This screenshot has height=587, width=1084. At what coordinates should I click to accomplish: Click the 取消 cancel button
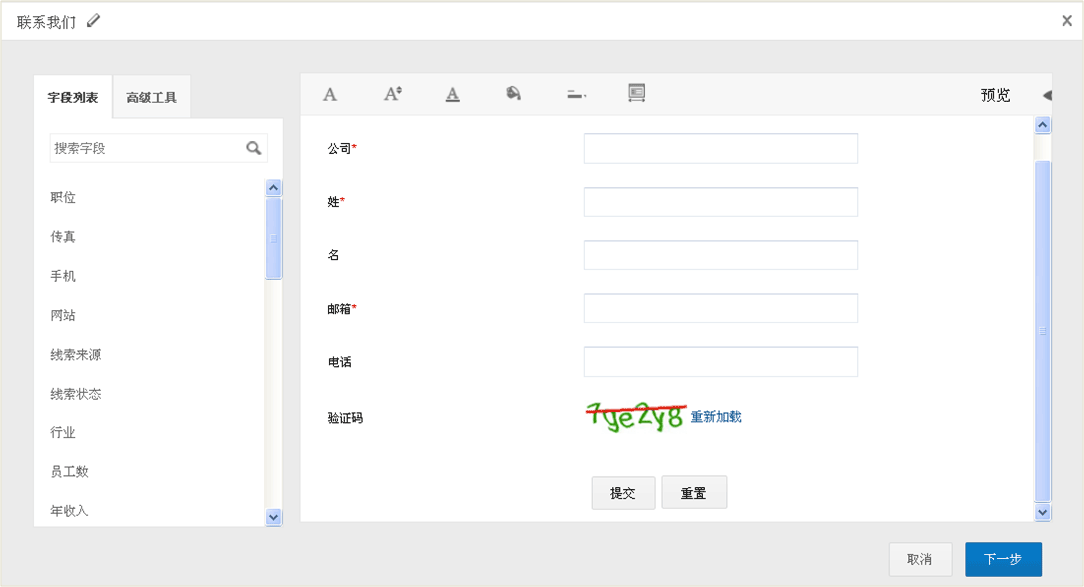920,559
